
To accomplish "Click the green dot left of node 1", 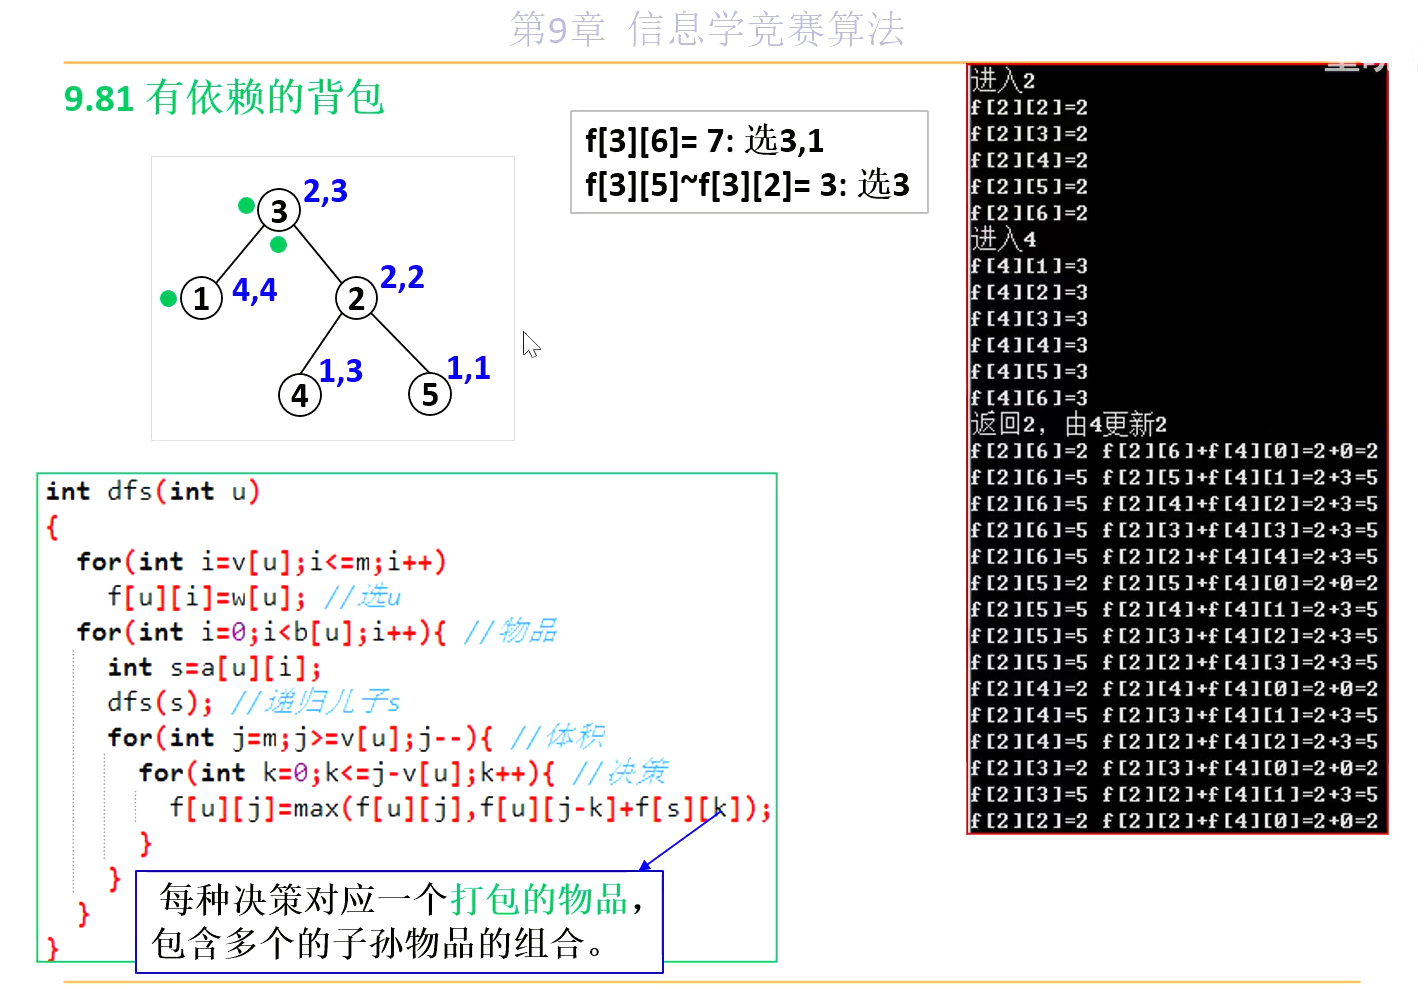I will pos(168,298).
